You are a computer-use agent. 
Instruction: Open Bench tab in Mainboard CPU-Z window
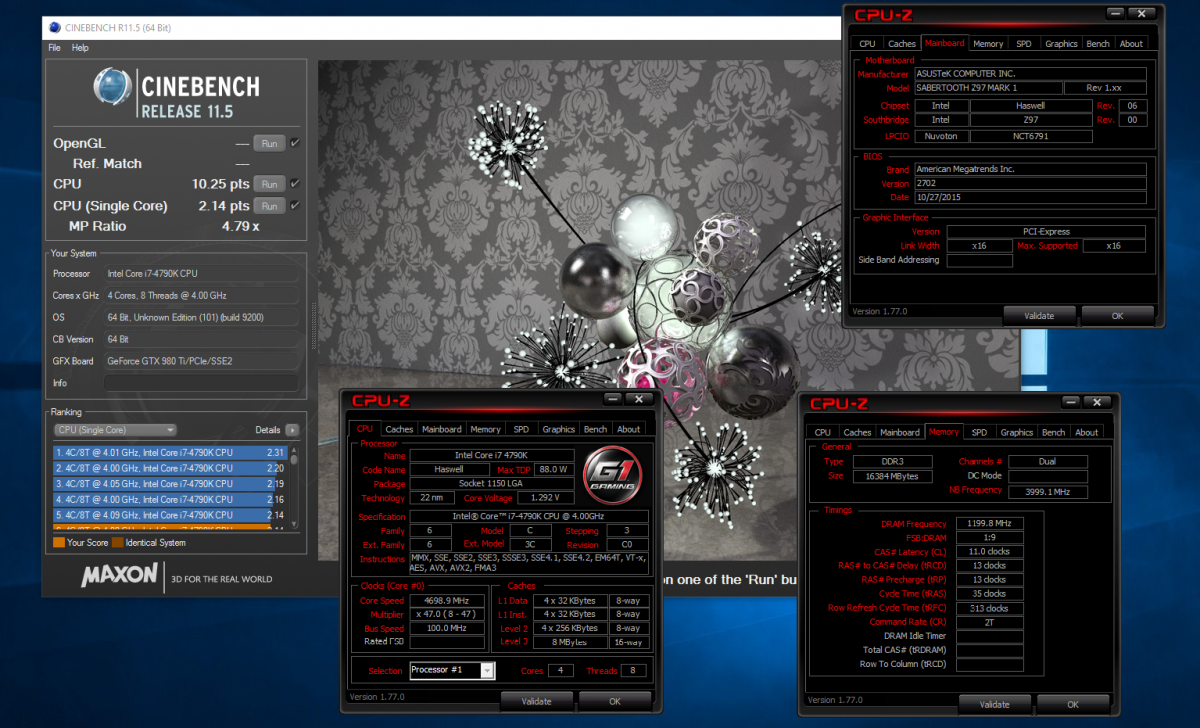coord(1098,43)
